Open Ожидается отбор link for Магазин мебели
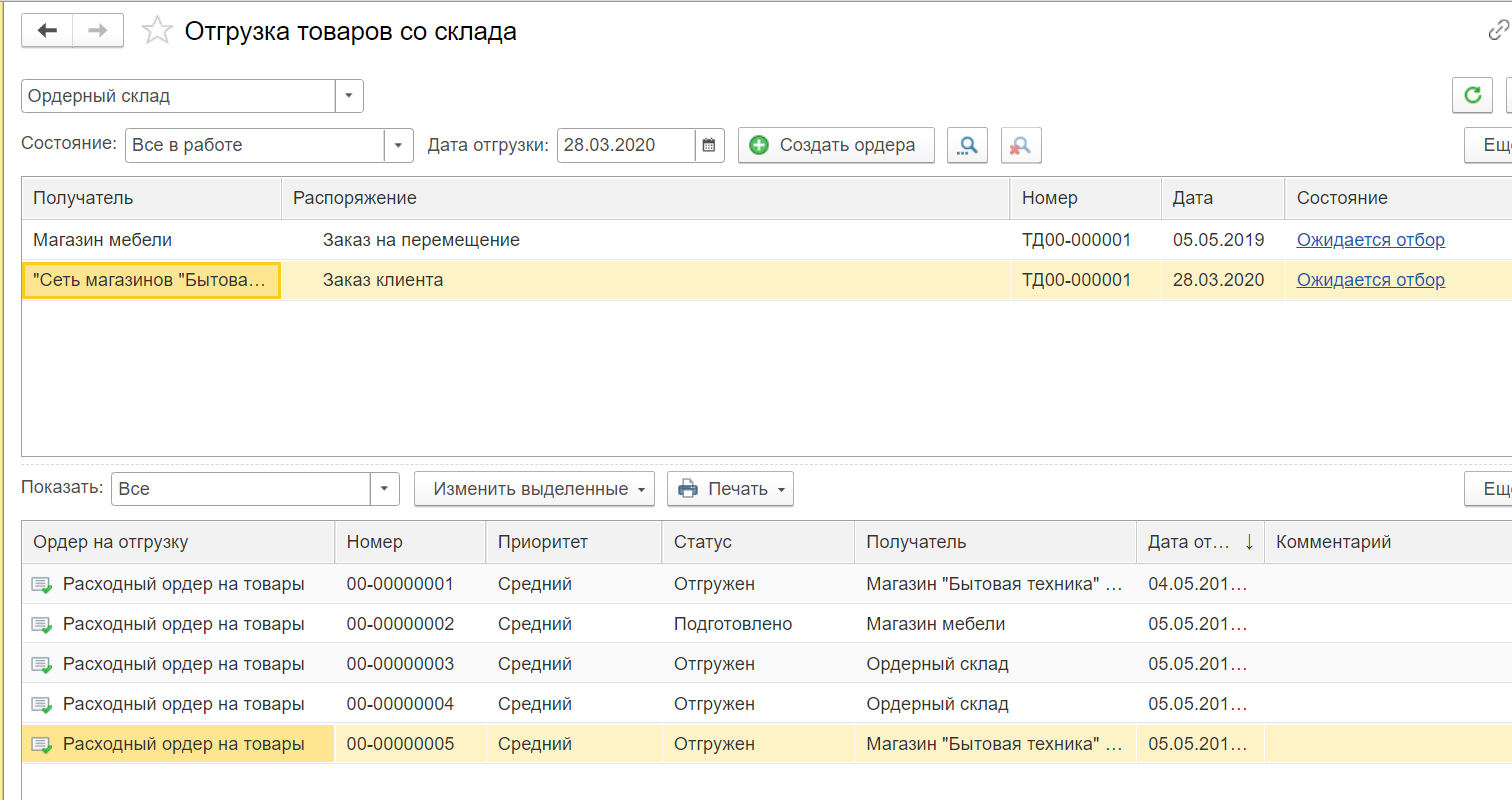This screenshot has height=800, width=1512. [1370, 240]
